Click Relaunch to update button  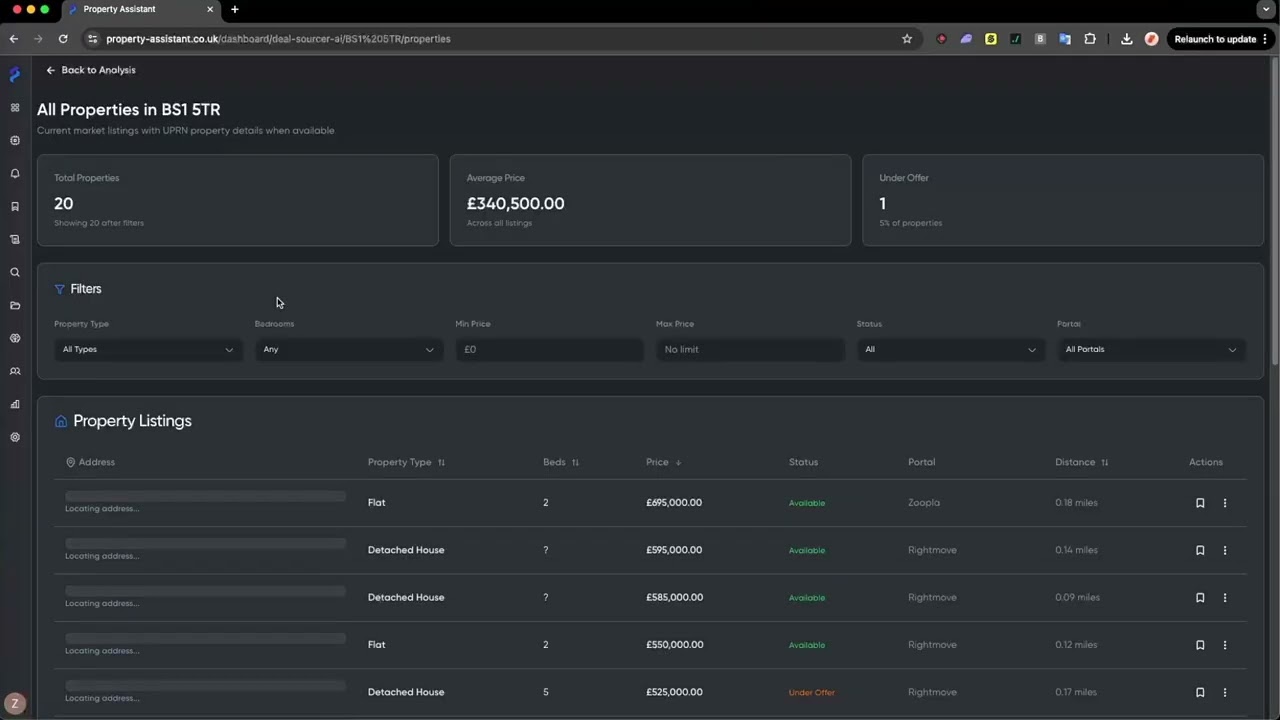point(1221,39)
